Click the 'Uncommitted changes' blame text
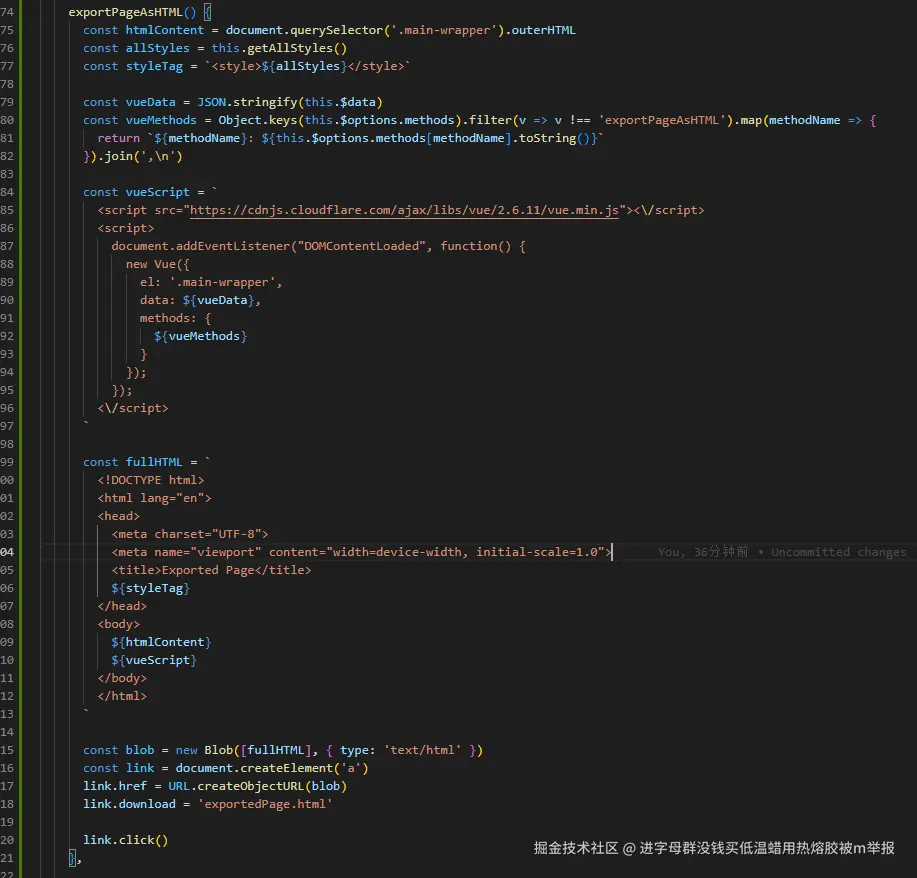Screen dimensions: 917x878 [838, 552]
